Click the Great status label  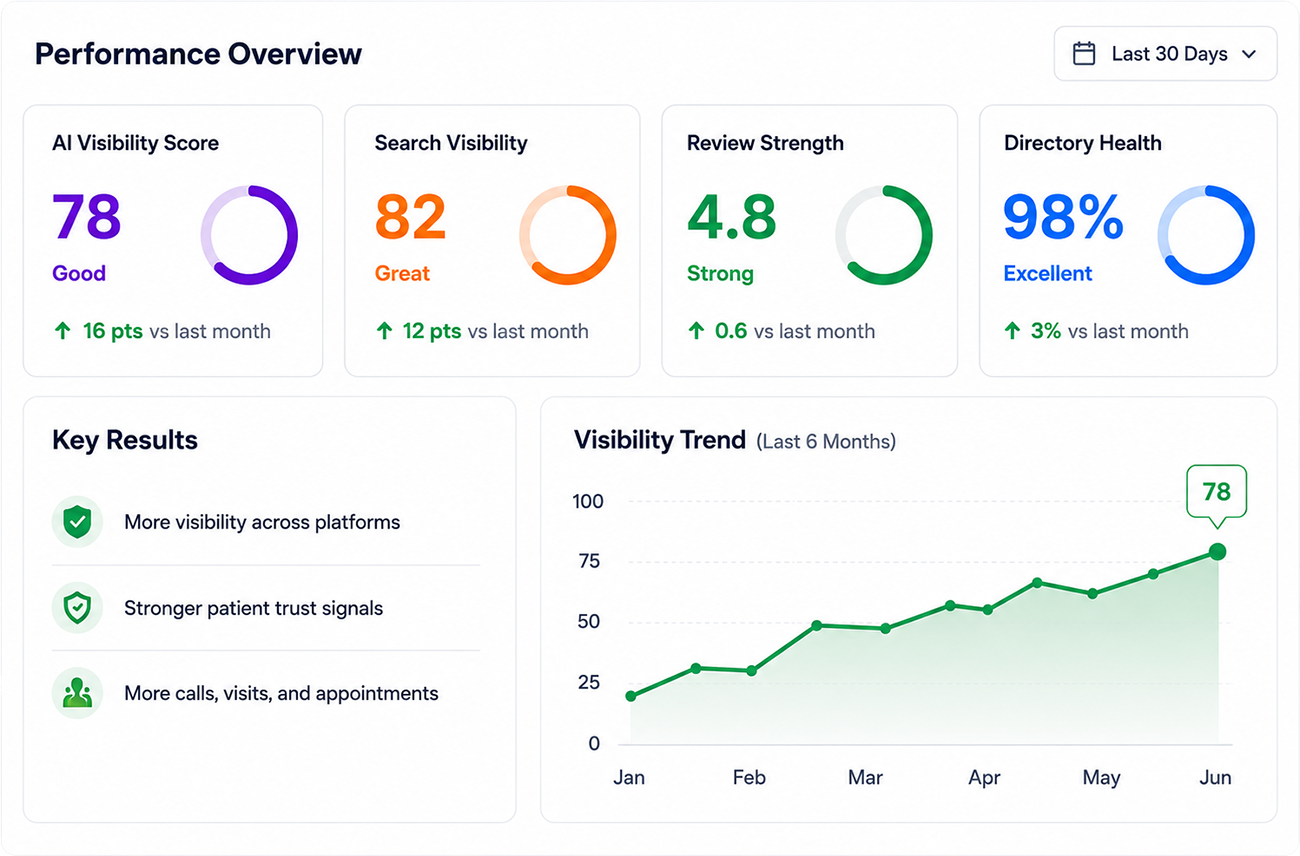click(402, 273)
